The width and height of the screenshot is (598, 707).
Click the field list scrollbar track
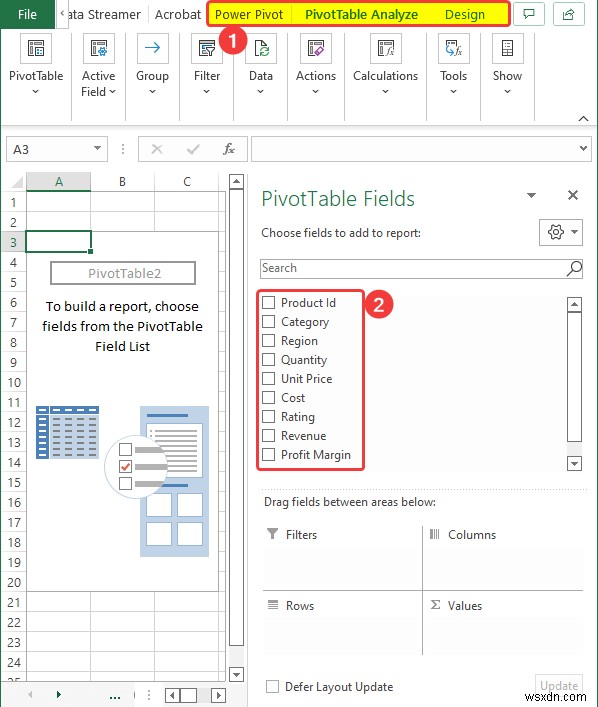click(574, 448)
